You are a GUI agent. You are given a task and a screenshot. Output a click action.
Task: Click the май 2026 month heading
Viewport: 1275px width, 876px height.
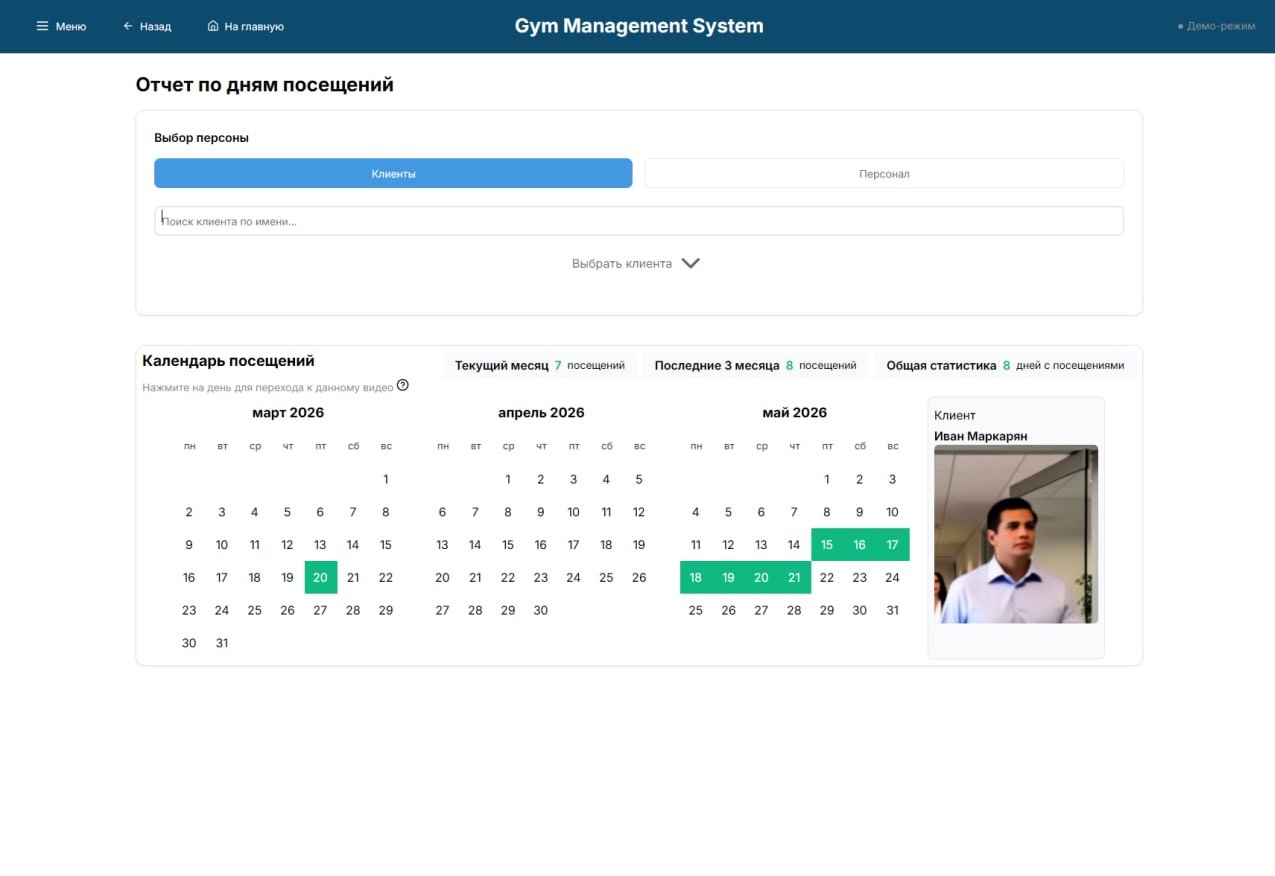pyautogui.click(x=795, y=412)
